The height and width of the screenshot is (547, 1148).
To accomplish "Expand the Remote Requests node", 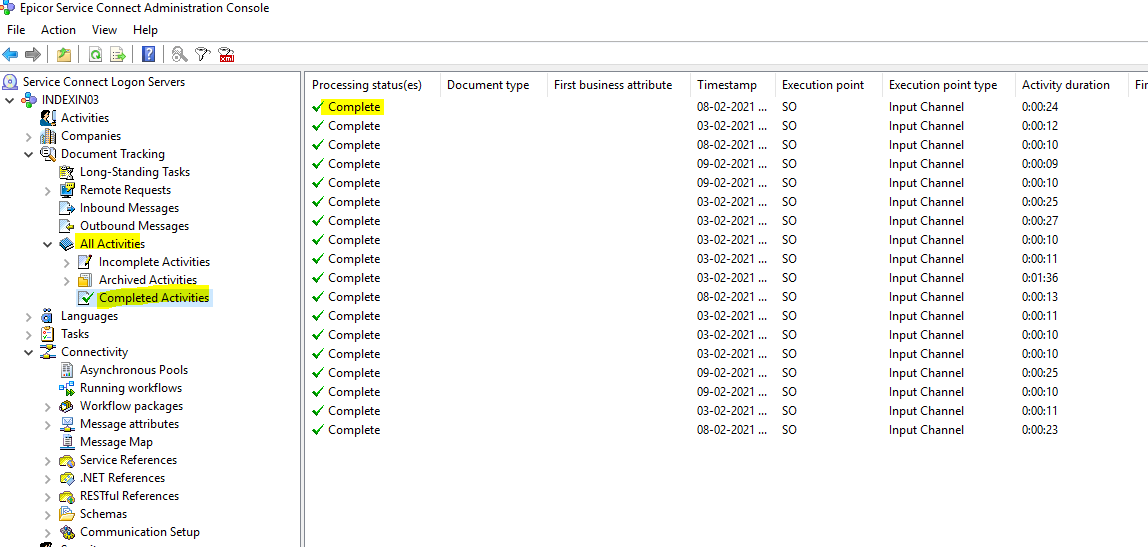I will 48,190.
